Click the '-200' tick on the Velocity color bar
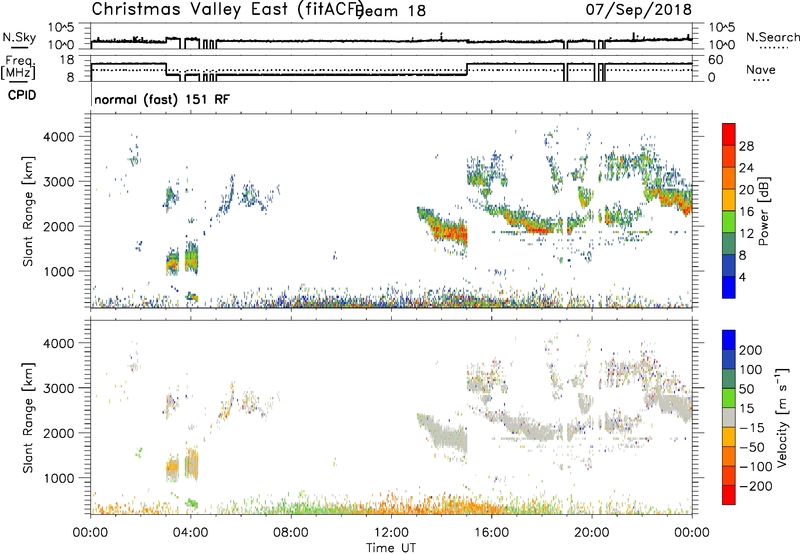 [x=756, y=486]
